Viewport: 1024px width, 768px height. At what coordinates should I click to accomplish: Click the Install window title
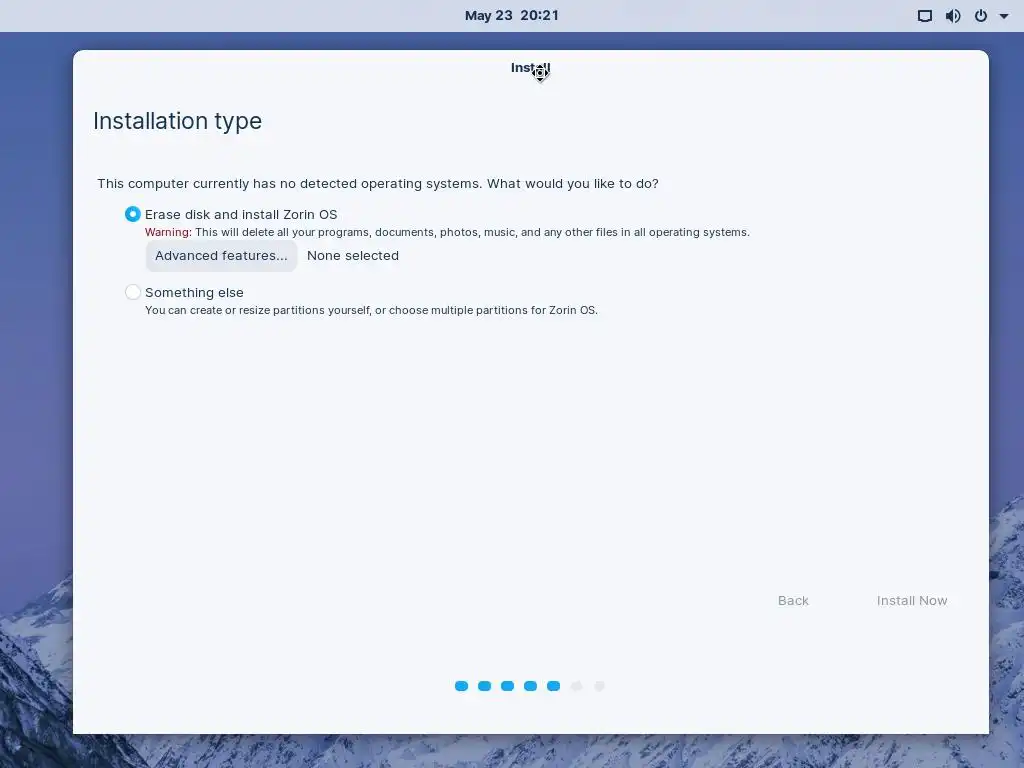click(x=530, y=68)
